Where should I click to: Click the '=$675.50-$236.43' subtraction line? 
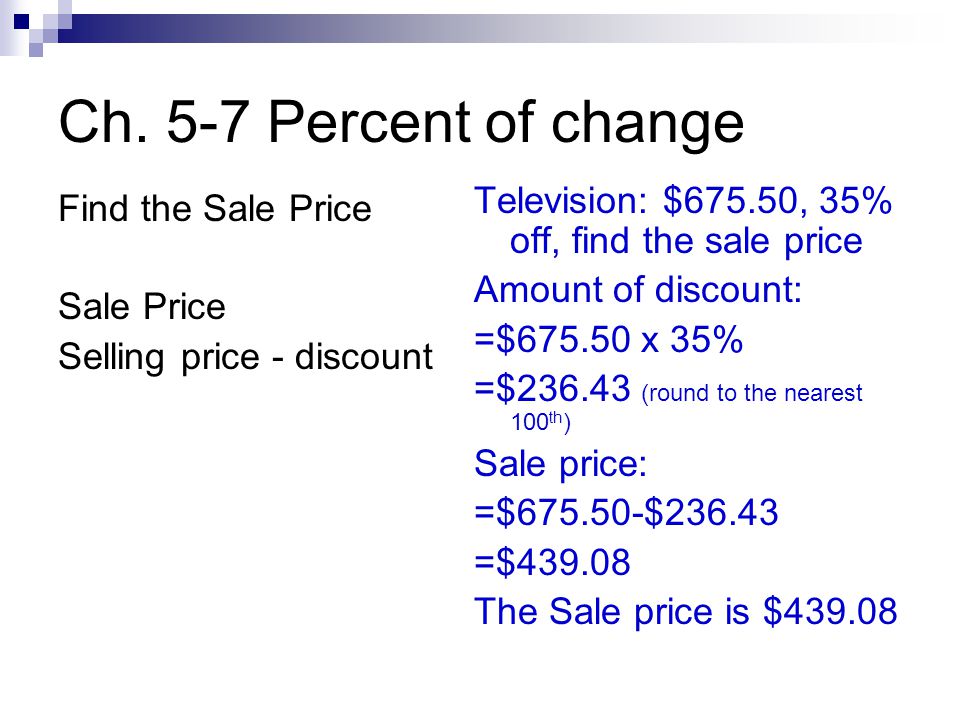pyautogui.click(x=626, y=512)
